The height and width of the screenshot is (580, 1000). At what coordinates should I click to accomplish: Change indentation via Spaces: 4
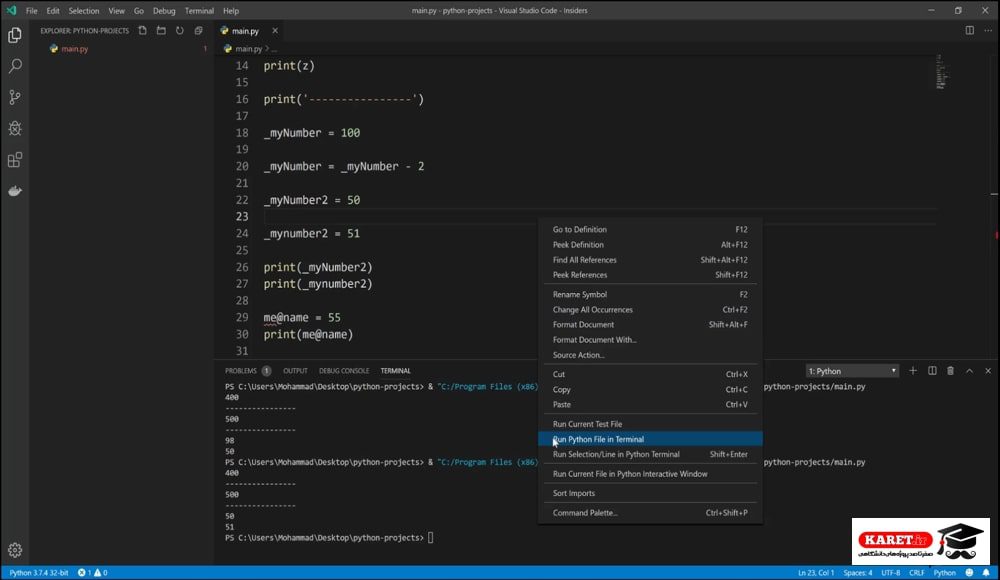tap(858, 573)
